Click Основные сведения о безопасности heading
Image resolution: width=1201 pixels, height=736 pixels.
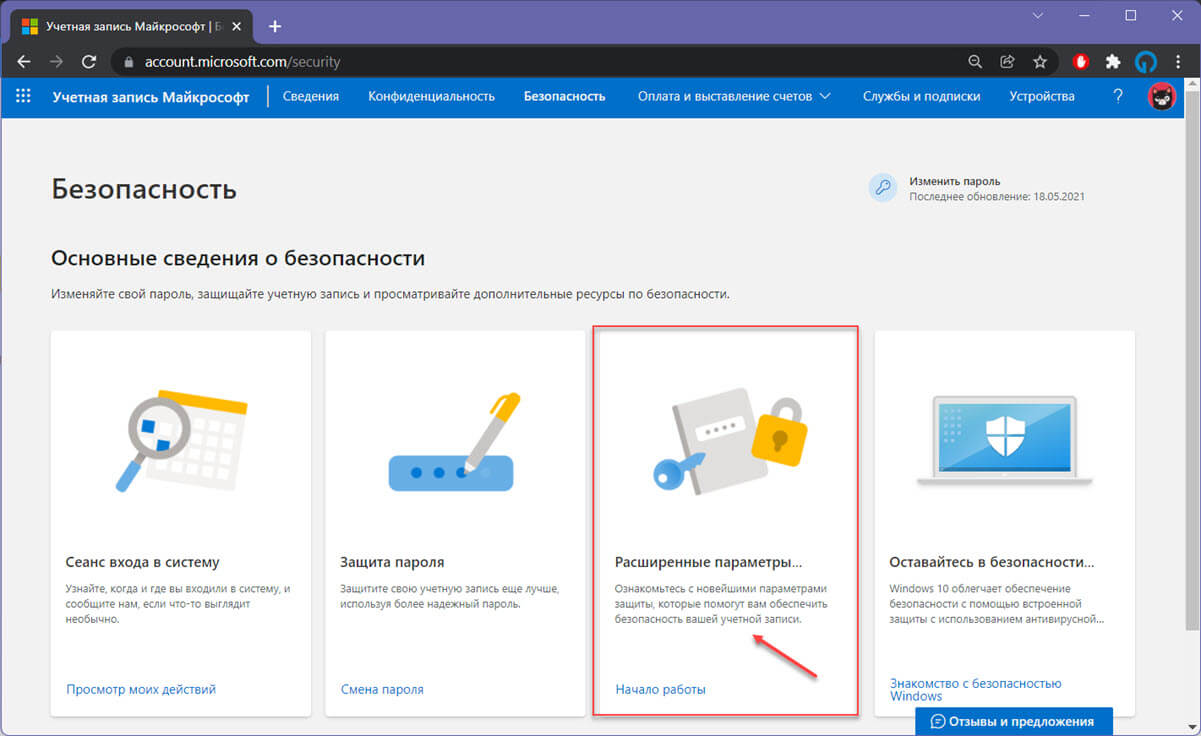point(238,258)
